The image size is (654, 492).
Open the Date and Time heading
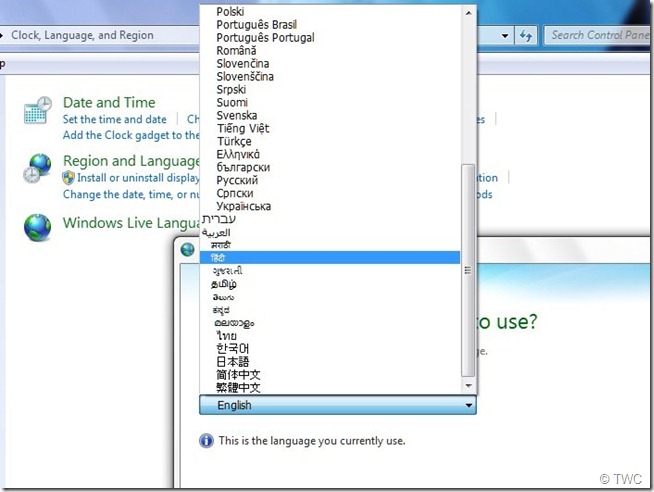pos(109,103)
